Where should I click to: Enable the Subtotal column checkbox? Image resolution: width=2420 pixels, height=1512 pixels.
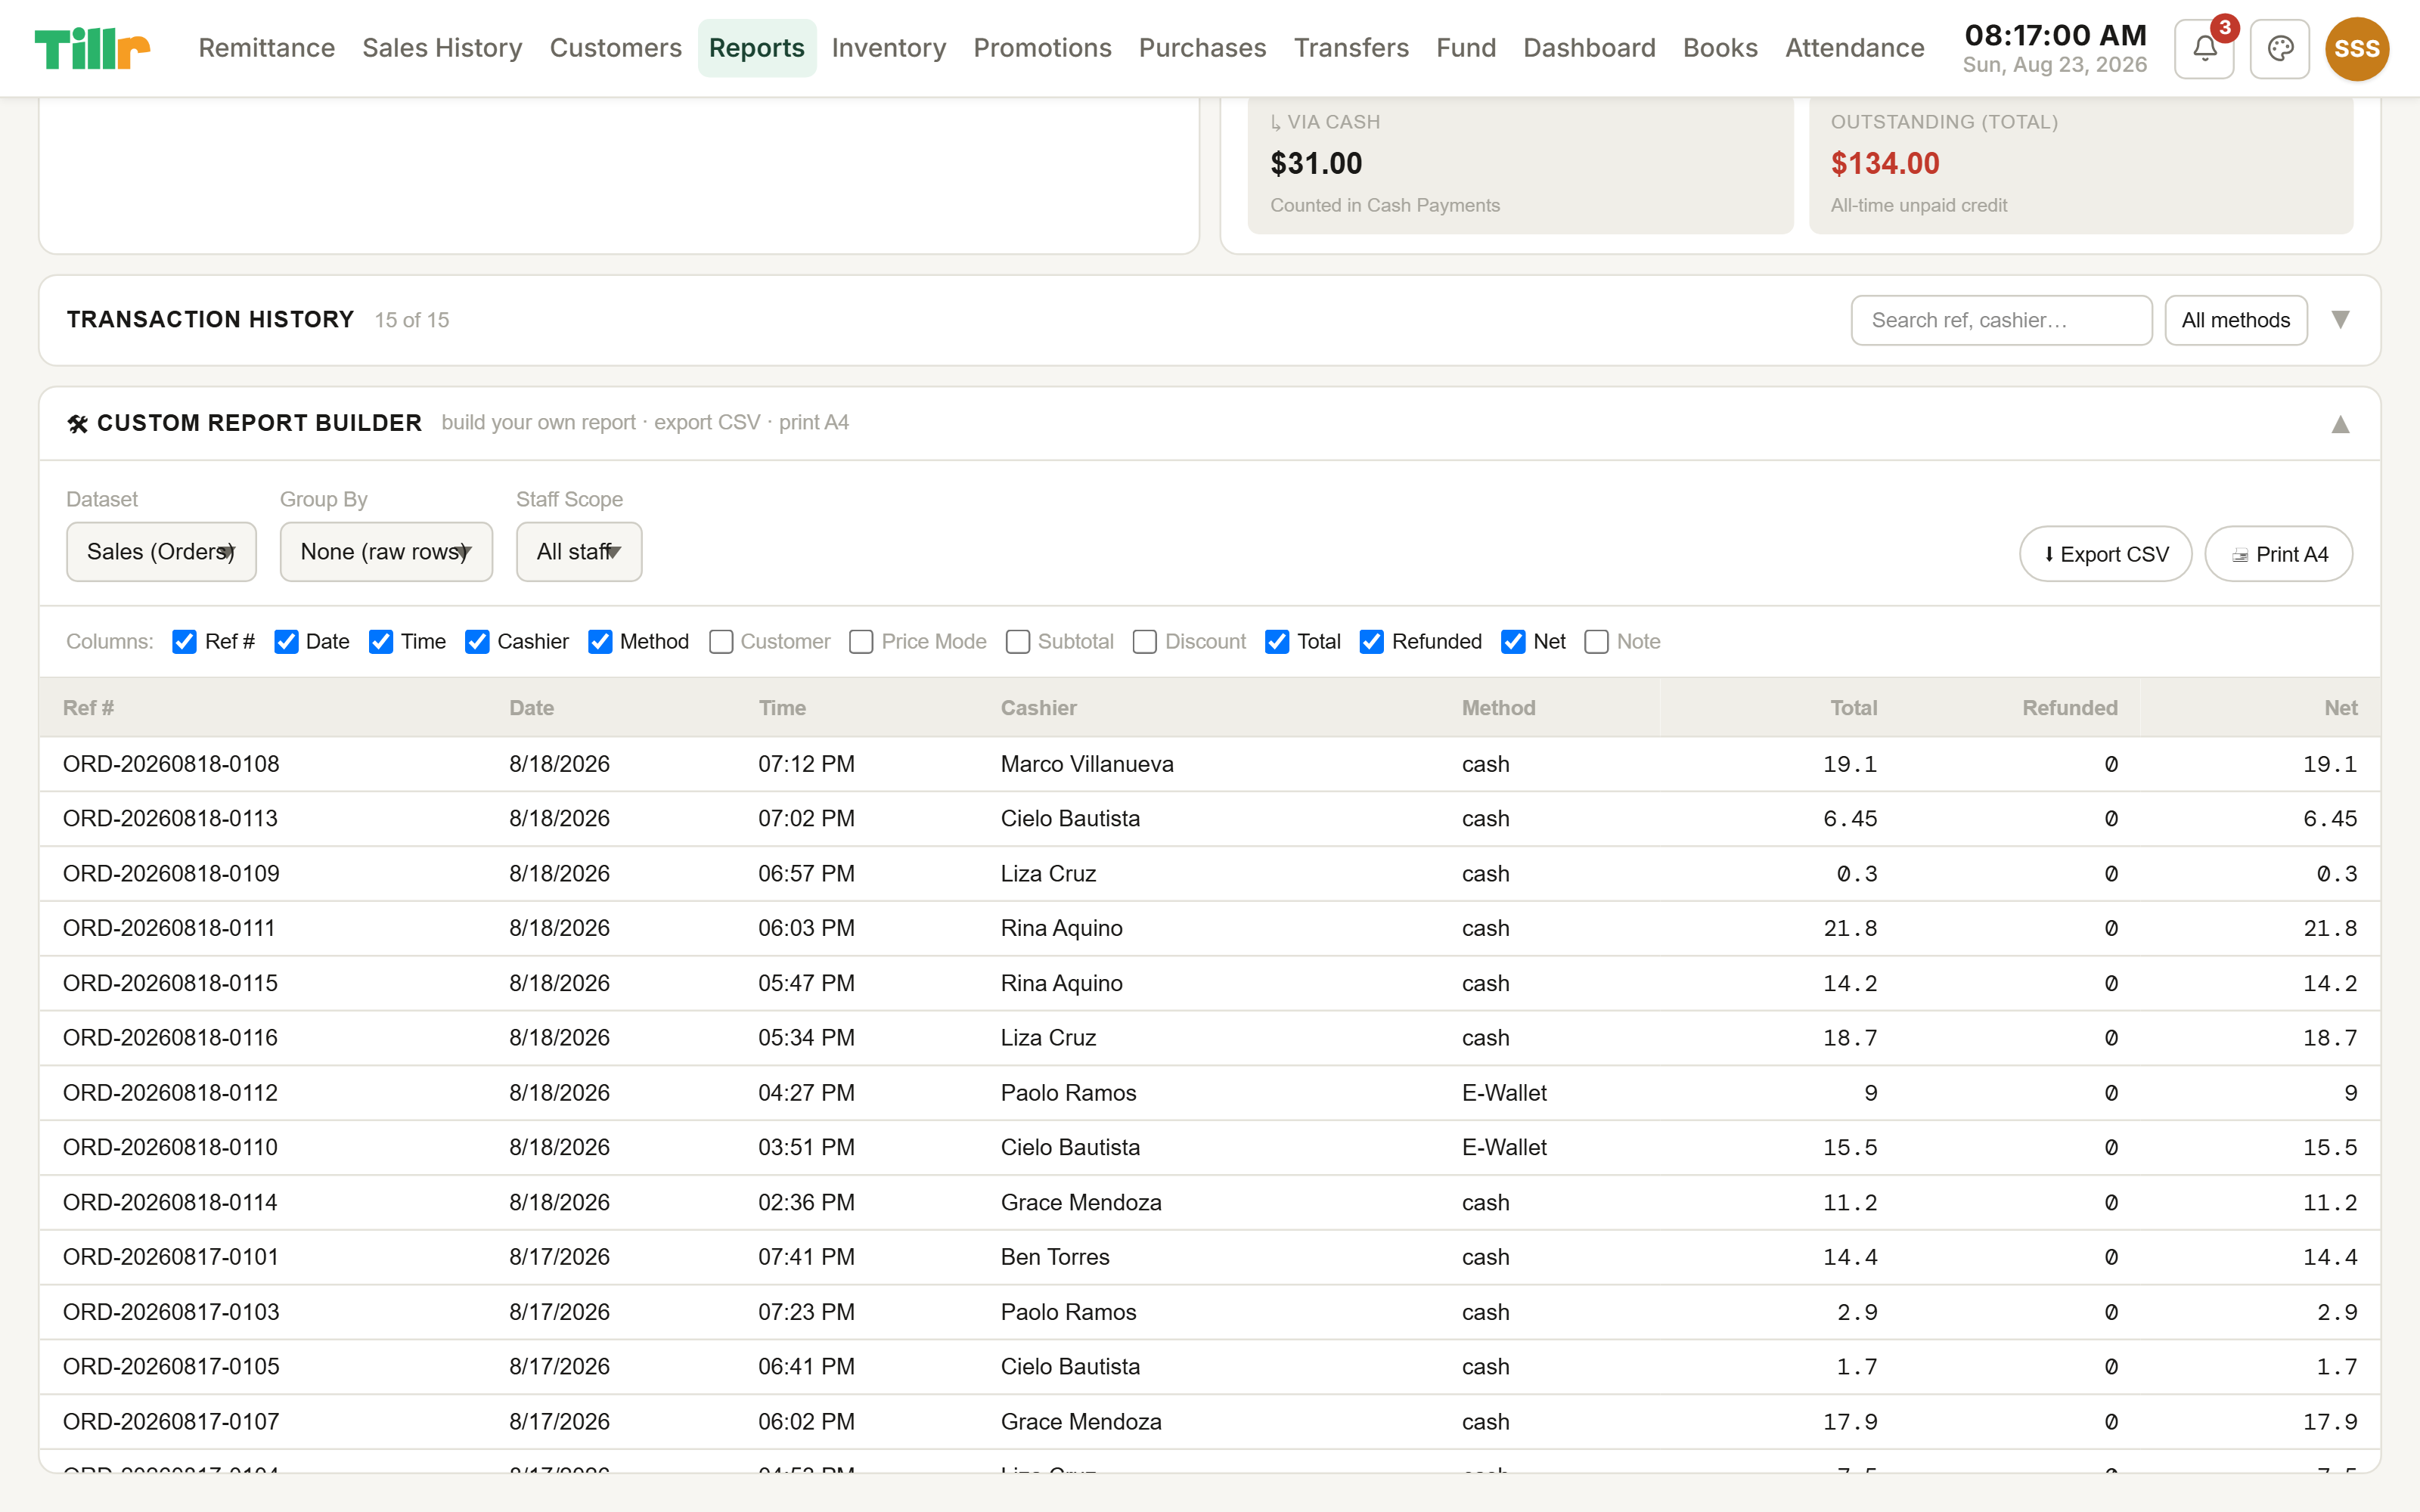click(1018, 641)
